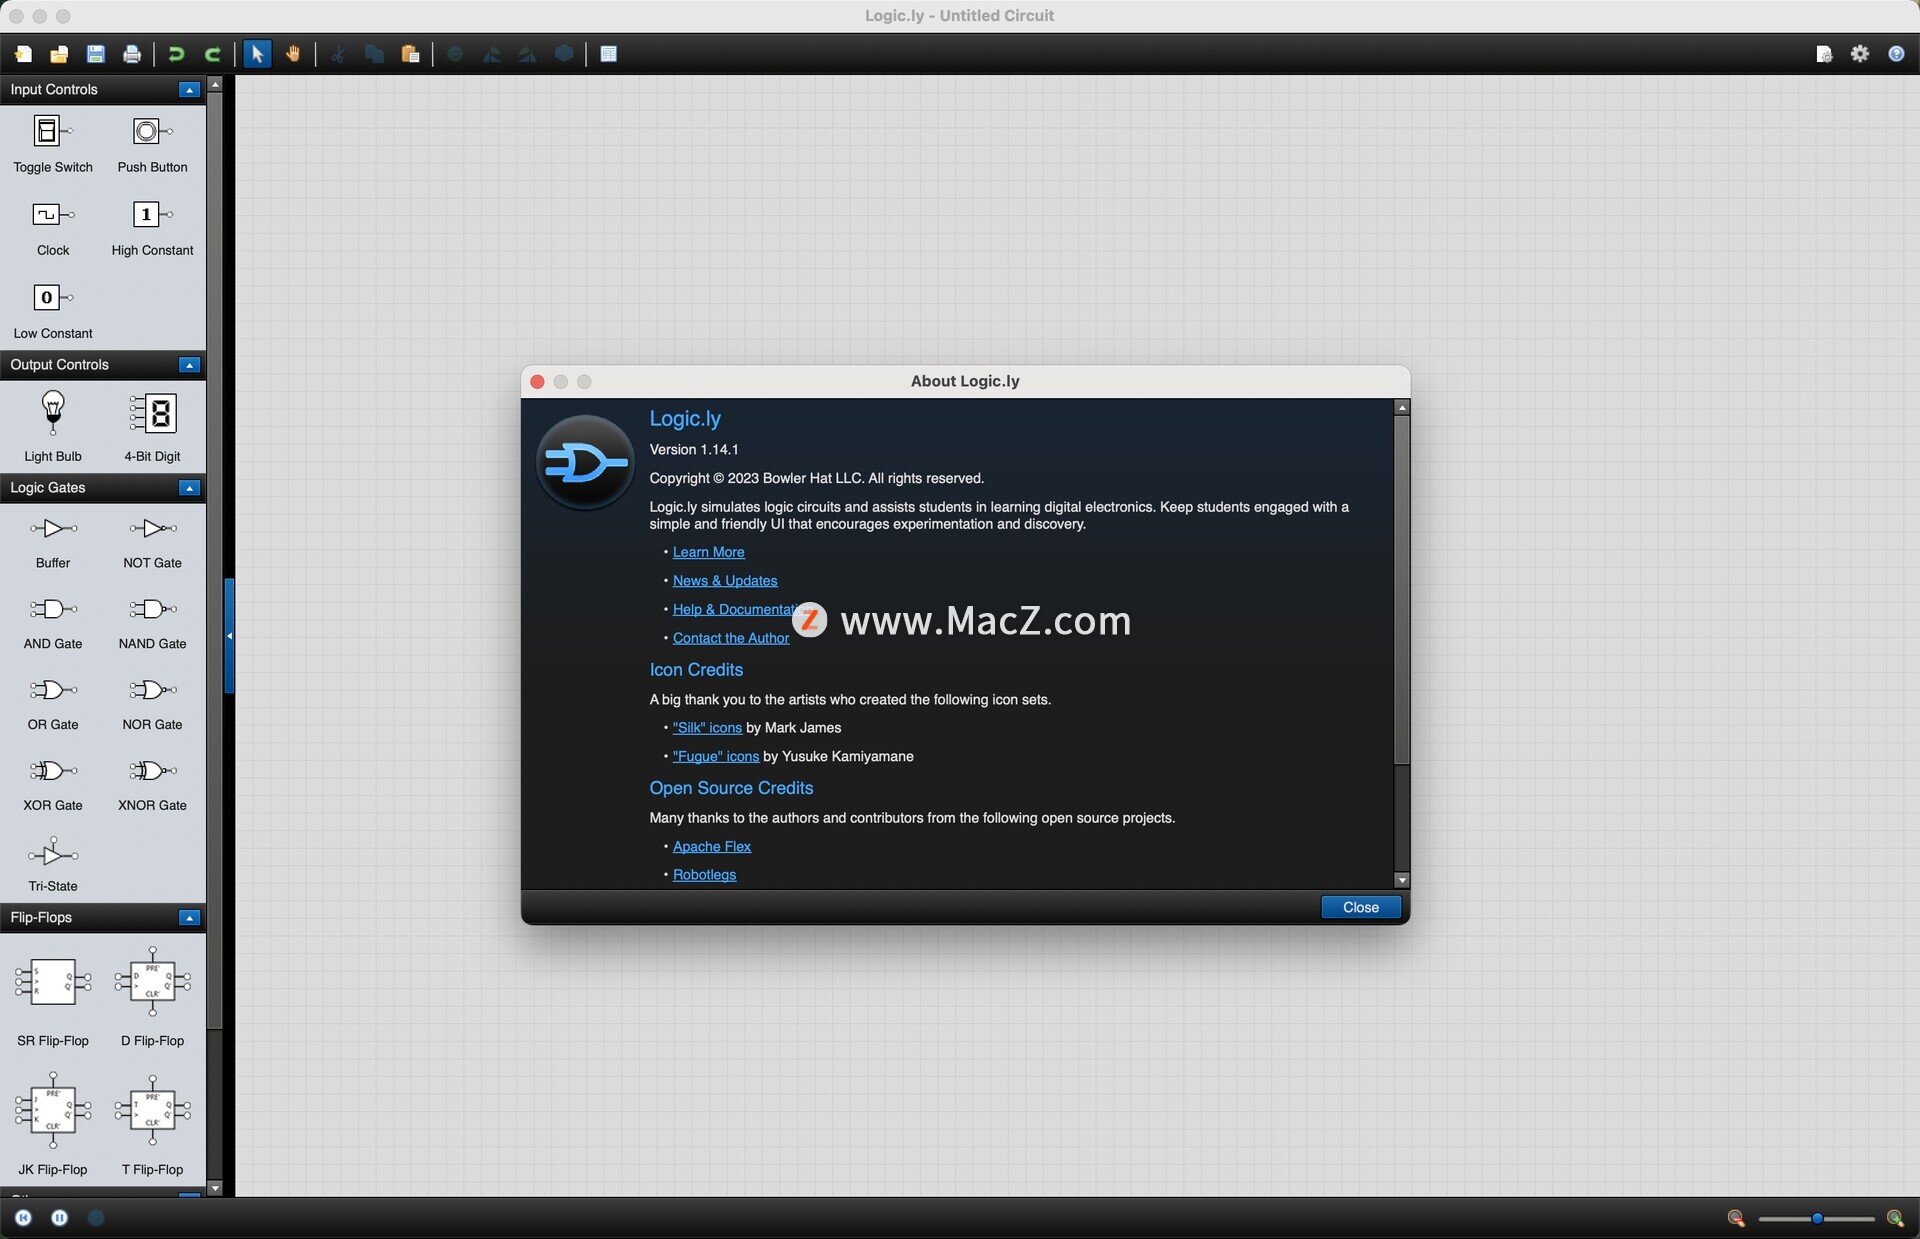Select the Pan hand tool

tap(293, 54)
